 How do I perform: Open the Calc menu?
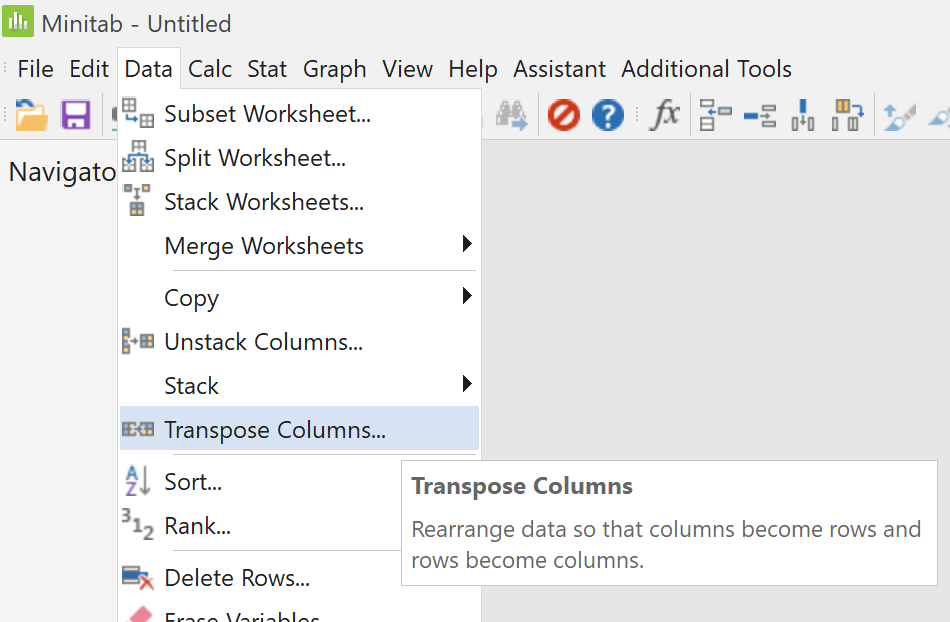210,69
